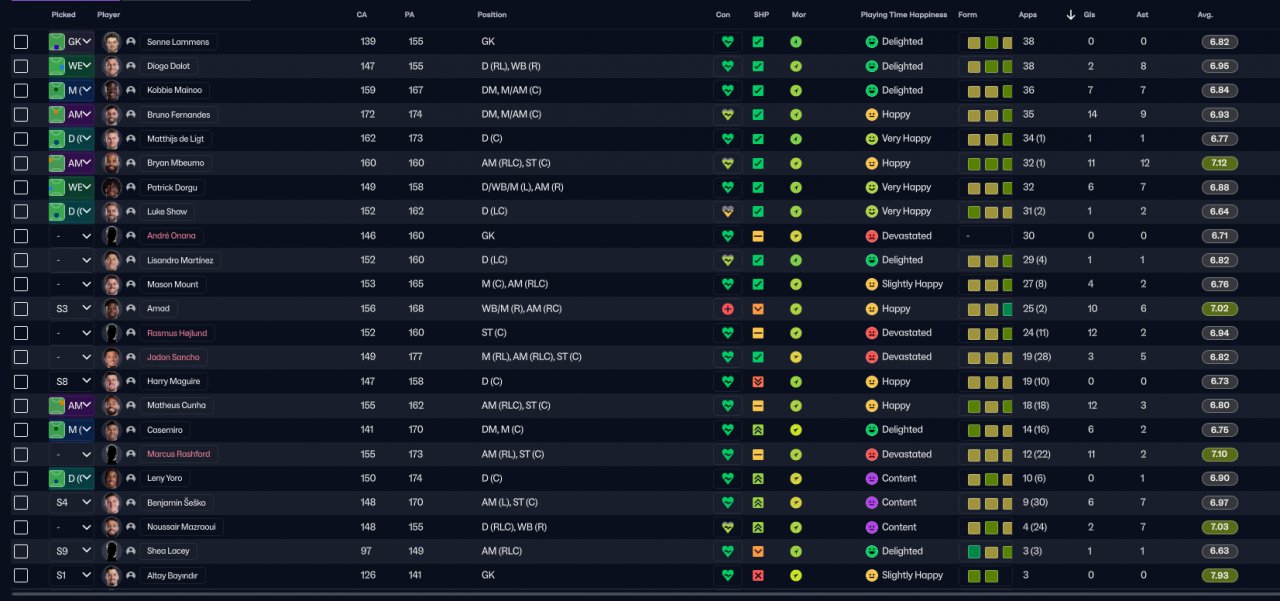Image resolution: width=1280 pixels, height=601 pixels.
Task: Toggle the checkbox for Benjamin Šeško
Action: (21, 503)
